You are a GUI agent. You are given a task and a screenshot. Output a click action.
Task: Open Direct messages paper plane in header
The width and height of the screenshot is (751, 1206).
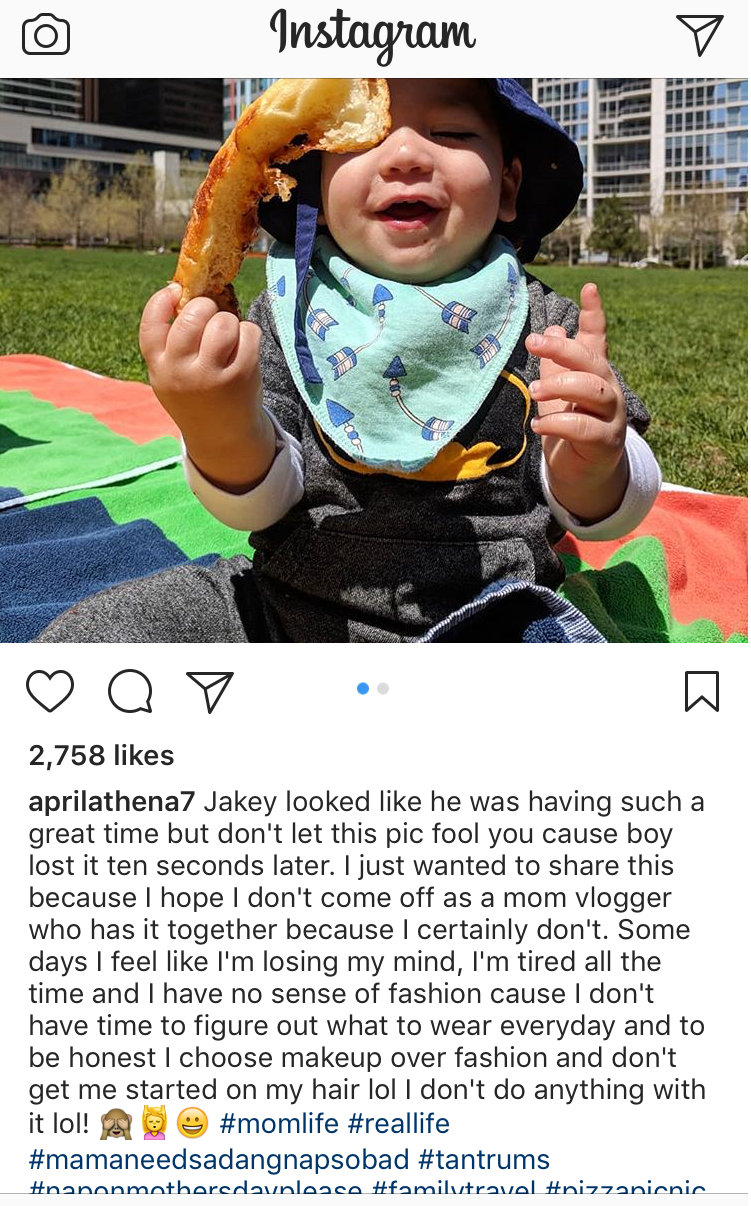(699, 35)
